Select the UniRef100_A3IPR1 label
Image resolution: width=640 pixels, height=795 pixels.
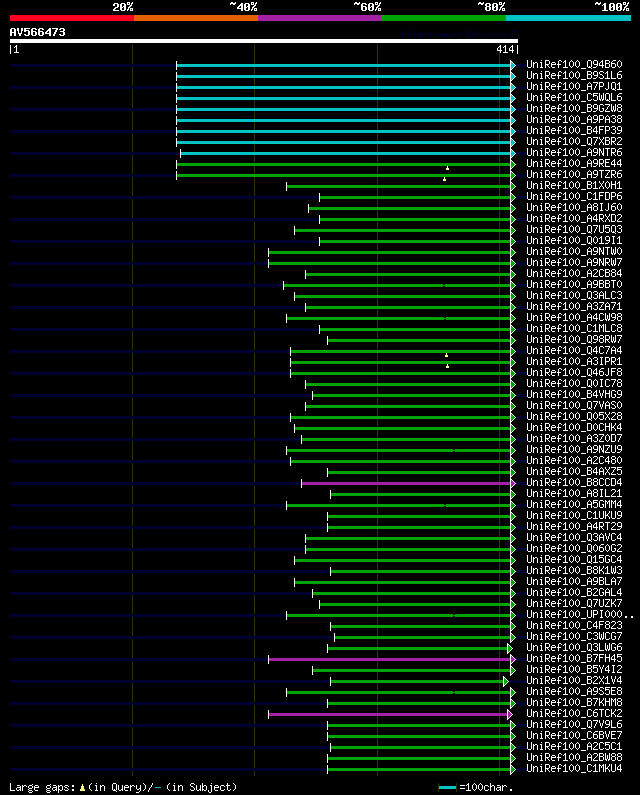[574, 362]
